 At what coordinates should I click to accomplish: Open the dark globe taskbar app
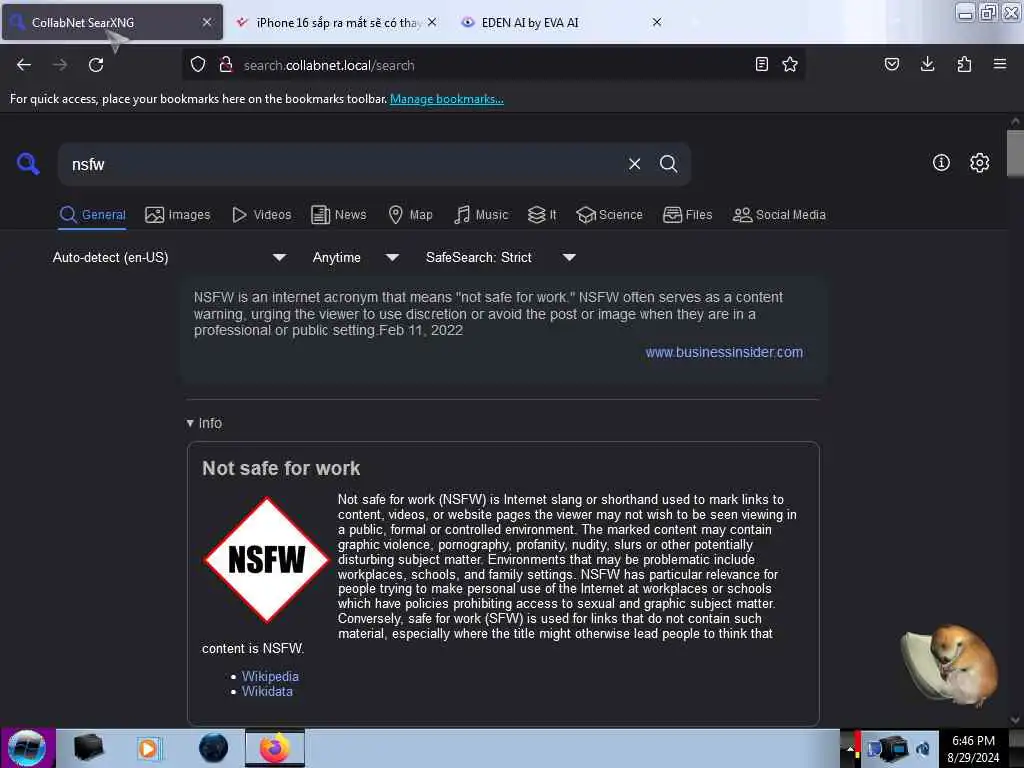pos(214,748)
